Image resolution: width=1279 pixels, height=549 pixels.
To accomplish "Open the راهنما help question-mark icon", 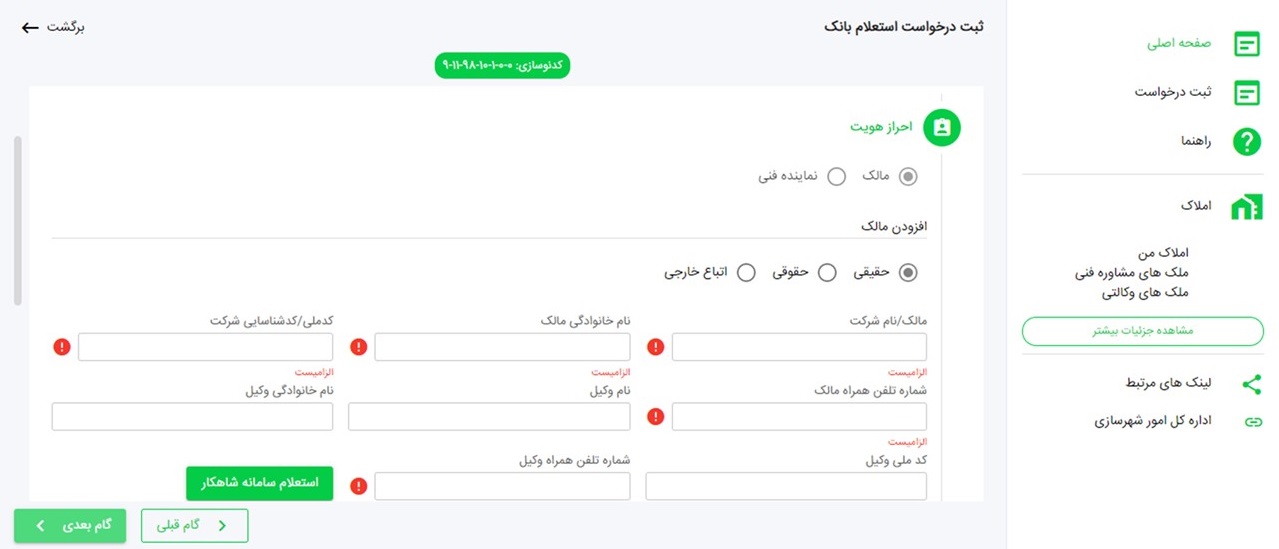I will tap(1246, 142).
